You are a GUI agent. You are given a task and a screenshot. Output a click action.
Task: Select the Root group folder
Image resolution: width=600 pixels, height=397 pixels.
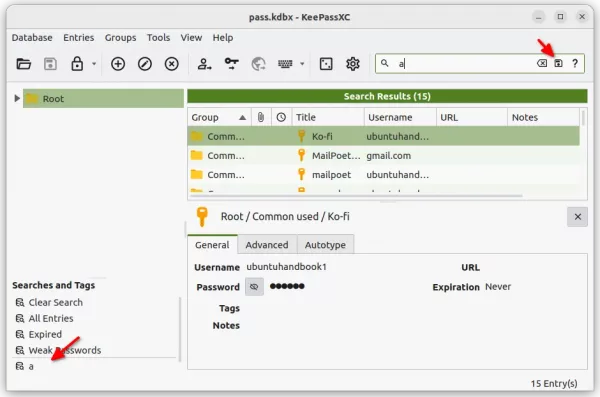[103, 98]
